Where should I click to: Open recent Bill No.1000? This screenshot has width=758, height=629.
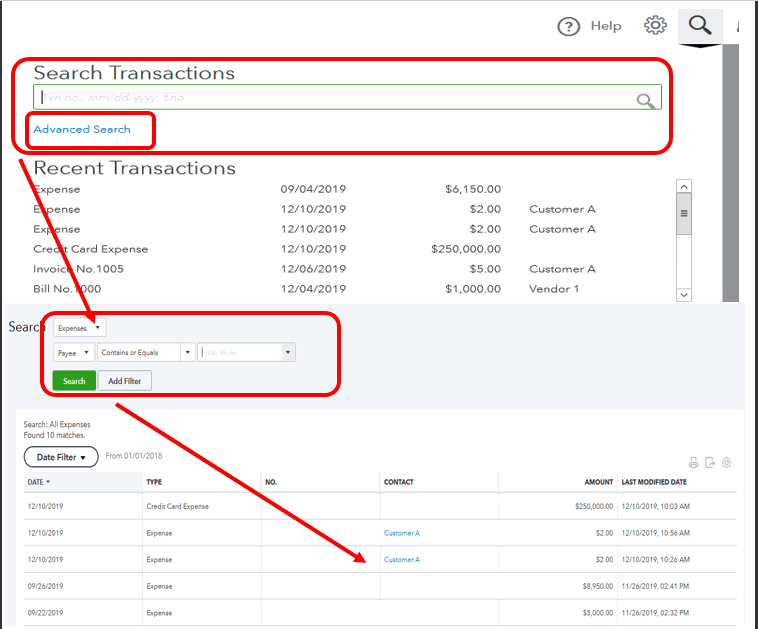(x=67, y=289)
